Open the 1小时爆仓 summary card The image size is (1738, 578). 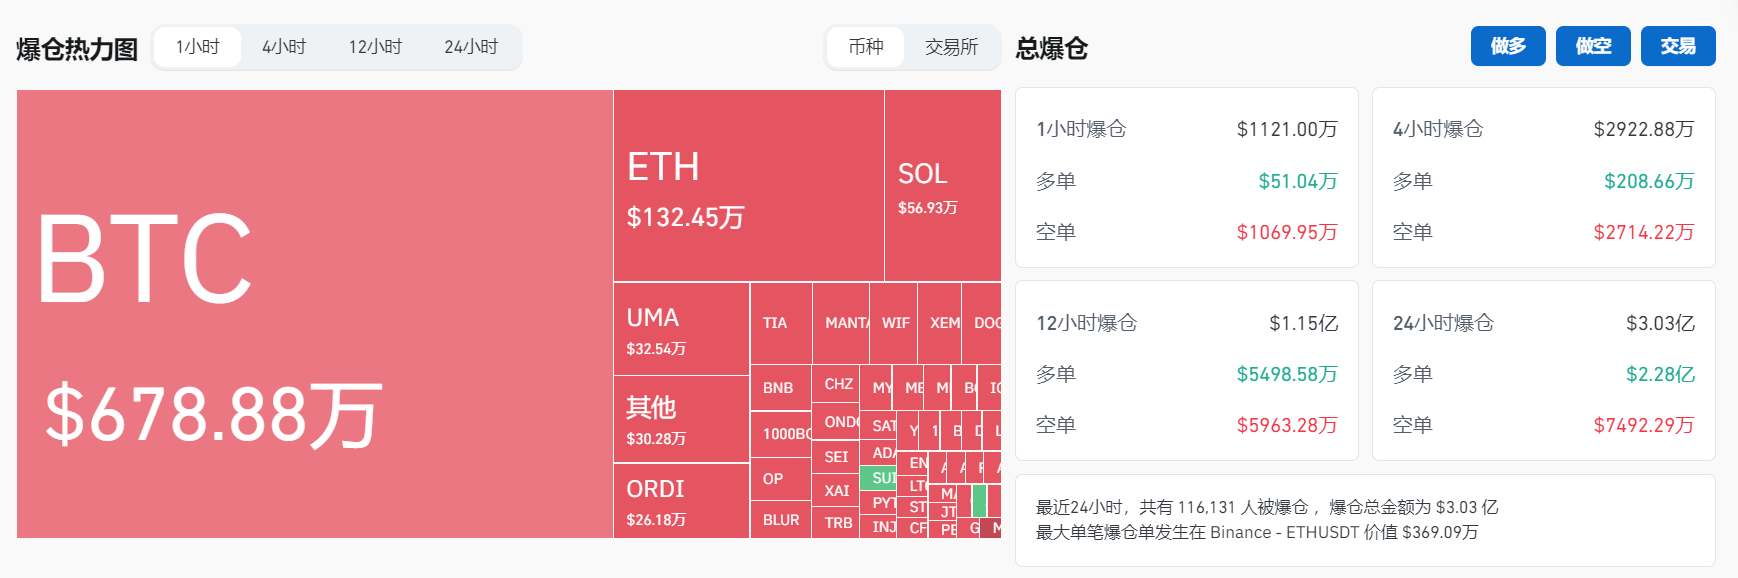[1186, 178]
